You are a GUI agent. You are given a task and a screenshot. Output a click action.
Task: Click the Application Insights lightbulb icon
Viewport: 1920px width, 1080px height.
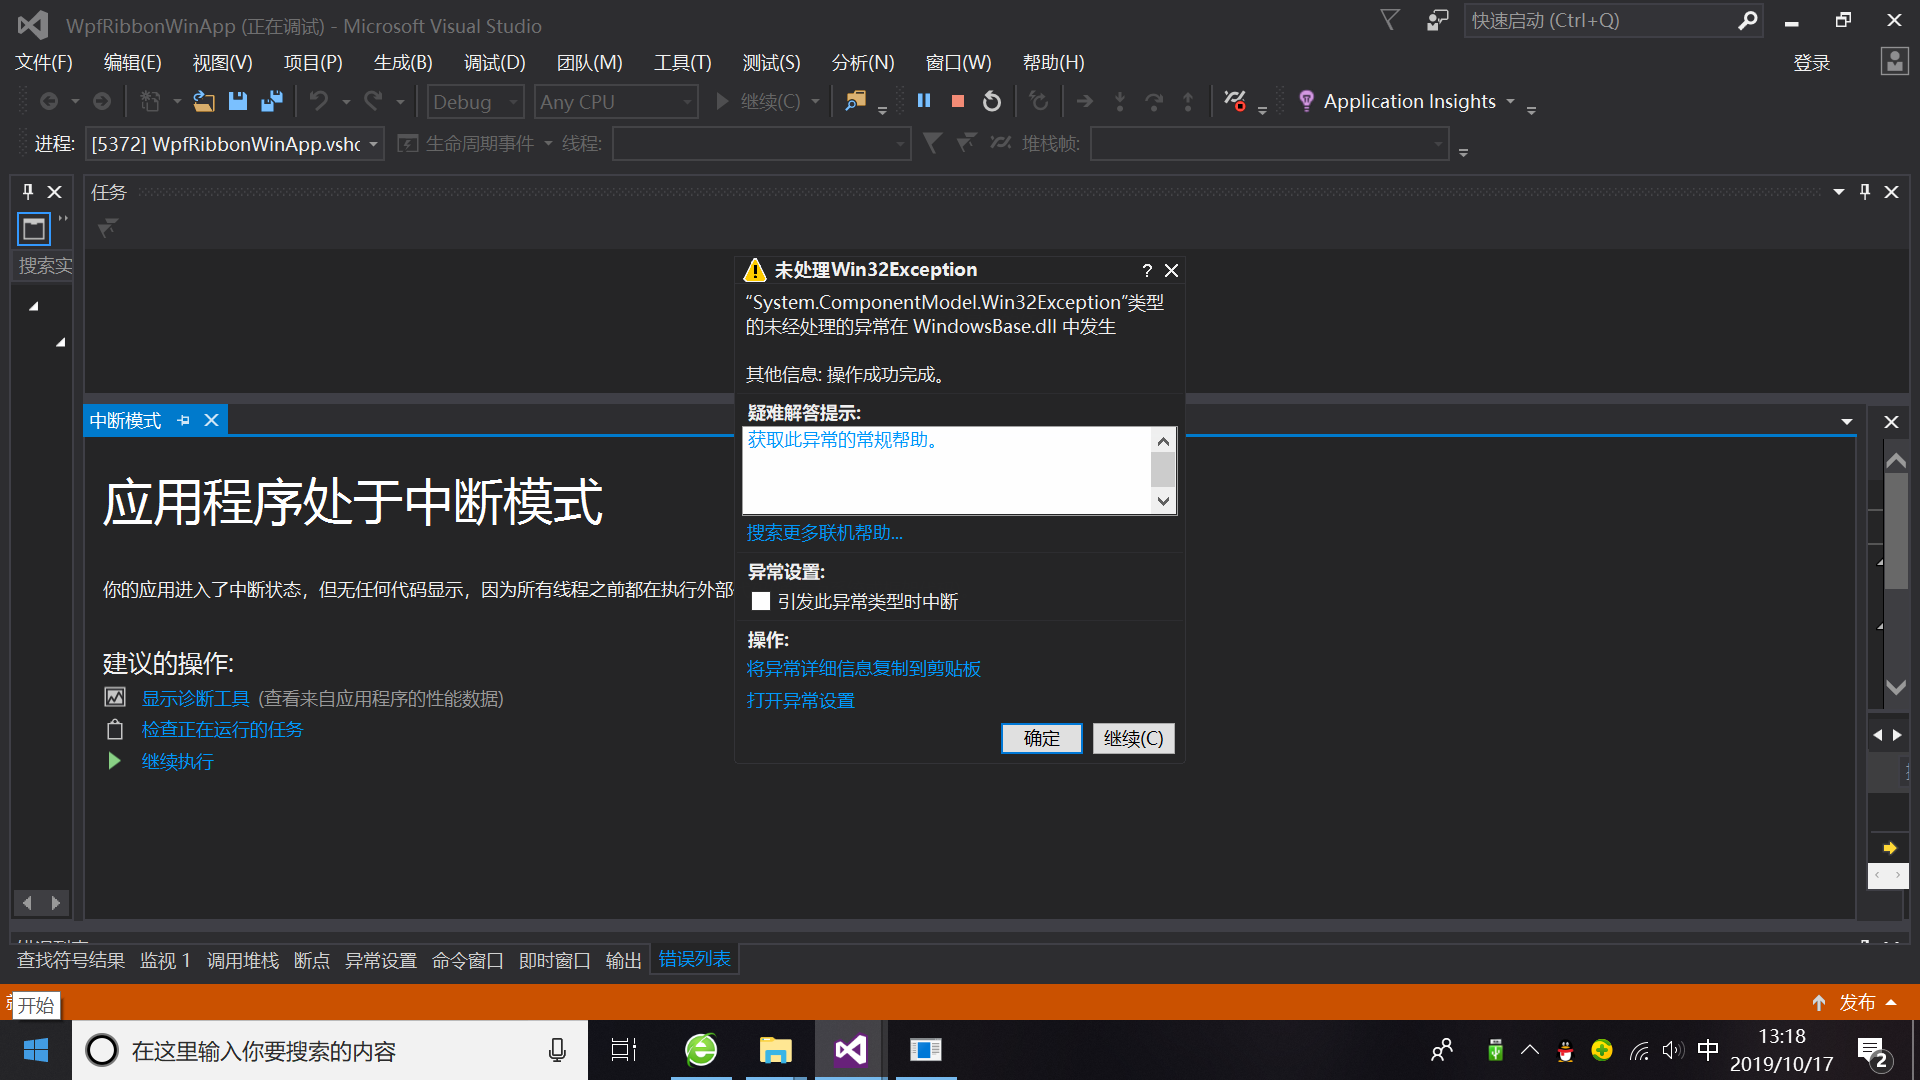pyautogui.click(x=1306, y=101)
